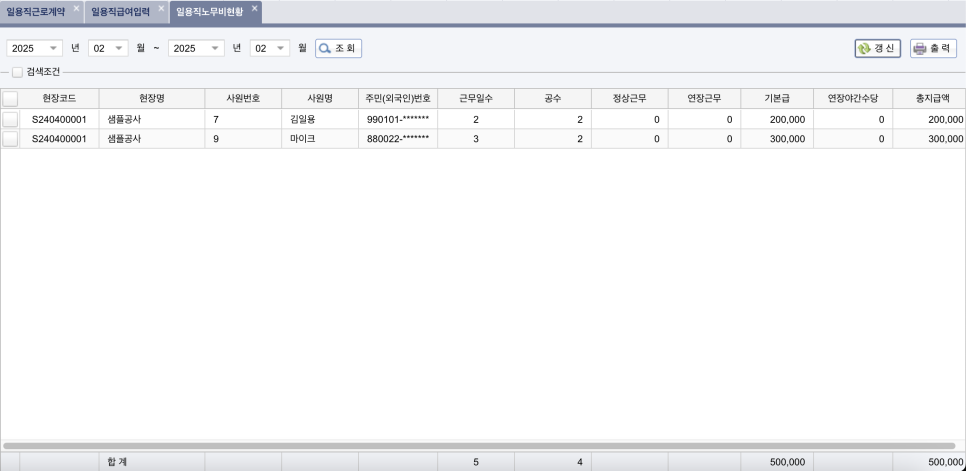The height and width of the screenshot is (471, 966).
Task: Click the 200,000 기본급 cell
Action: point(777,119)
